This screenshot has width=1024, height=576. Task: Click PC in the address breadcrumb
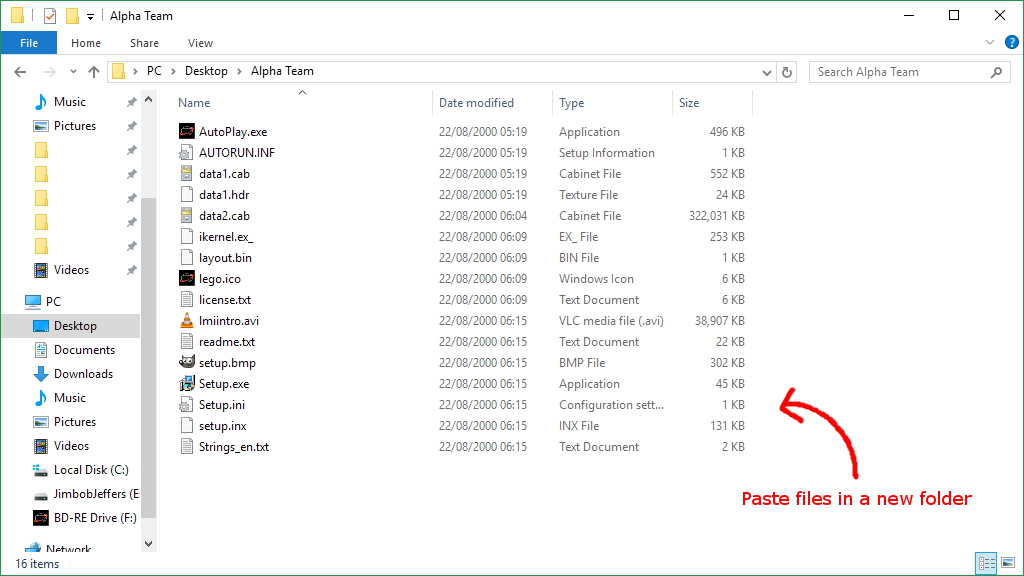(154, 71)
